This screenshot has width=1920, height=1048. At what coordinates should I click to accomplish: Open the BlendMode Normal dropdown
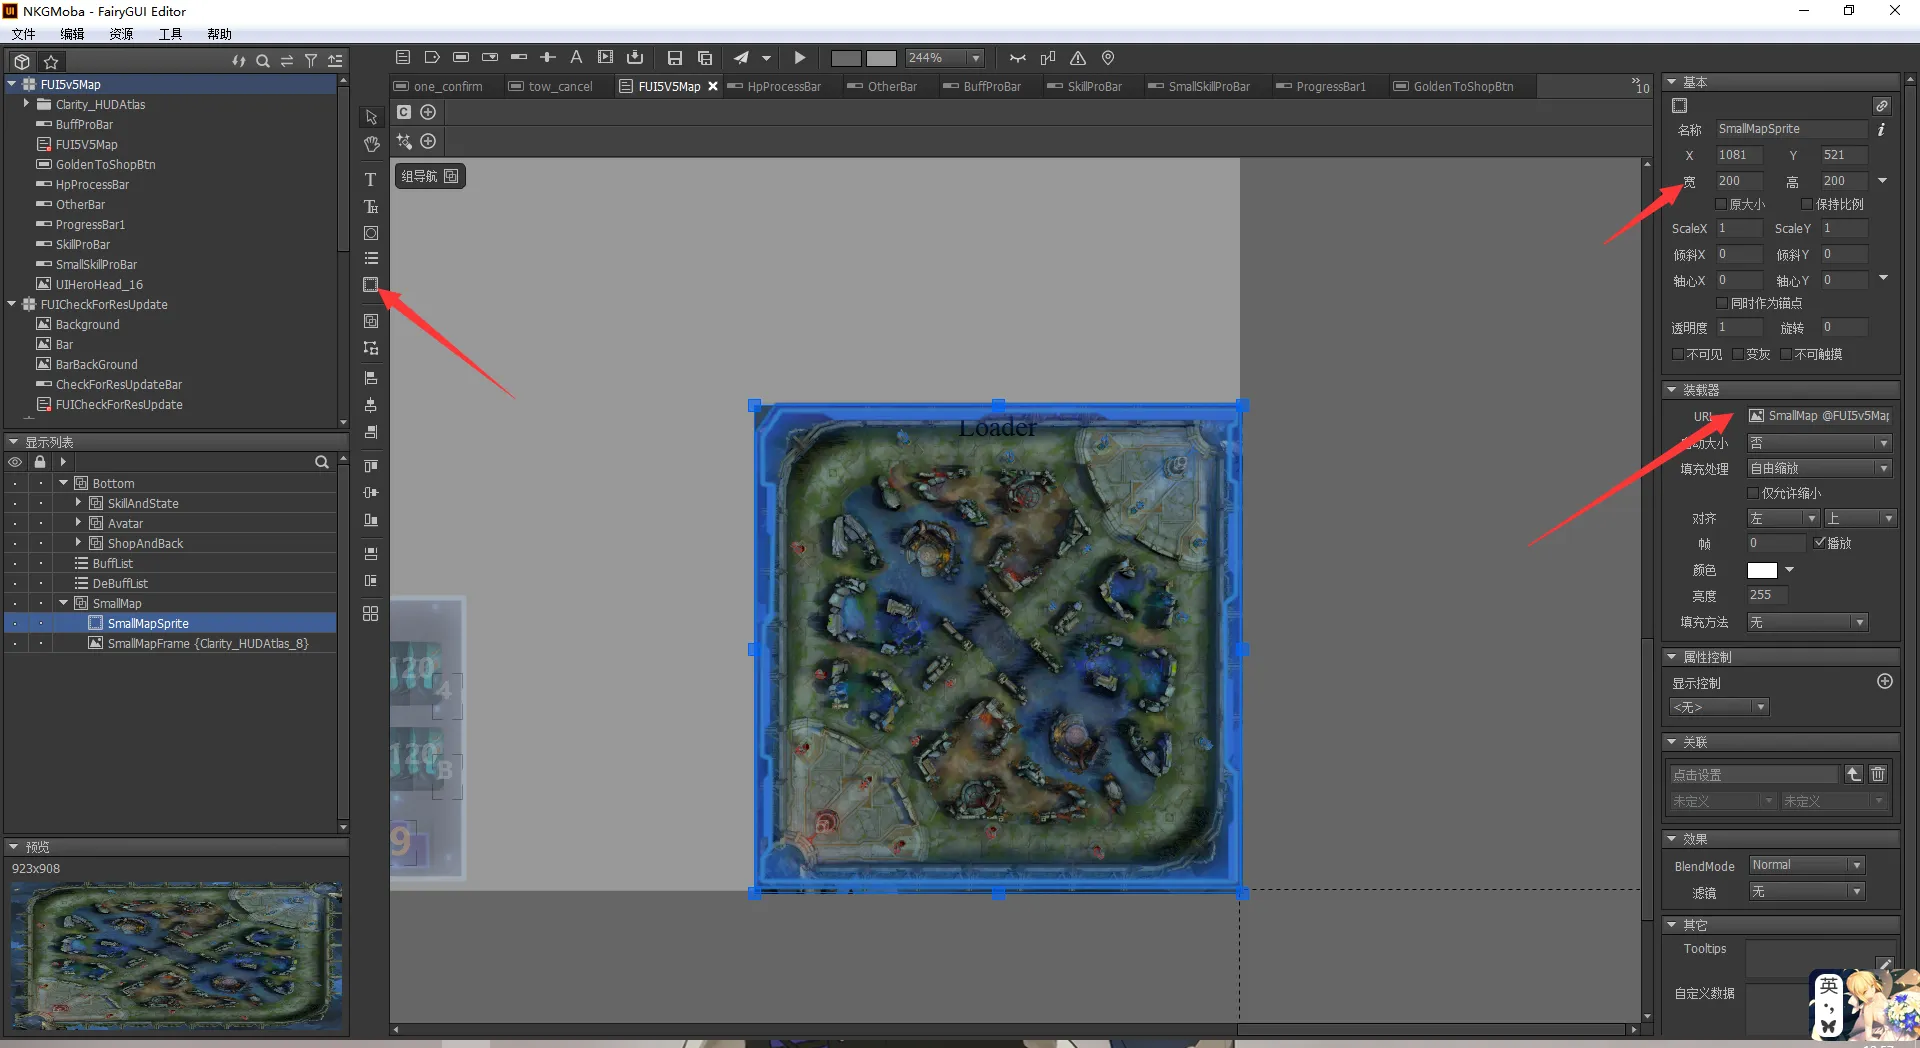click(1807, 865)
